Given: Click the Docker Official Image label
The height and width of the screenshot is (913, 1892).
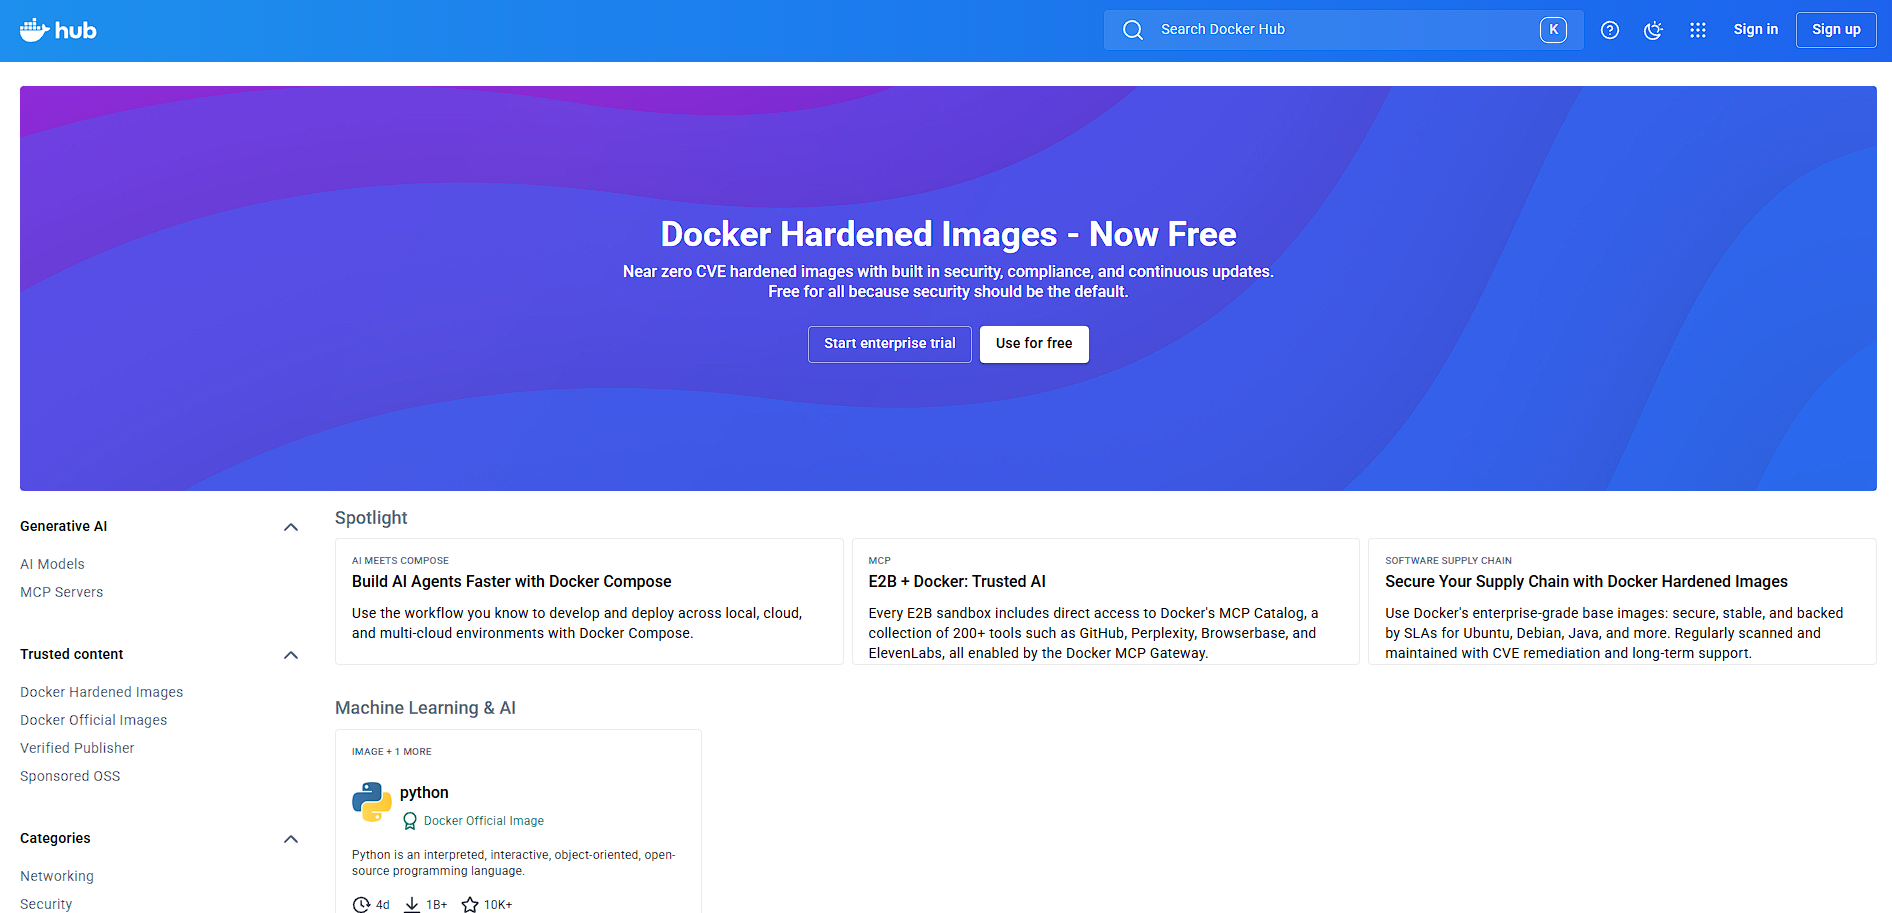Looking at the screenshot, I should click(x=484, y=821).
